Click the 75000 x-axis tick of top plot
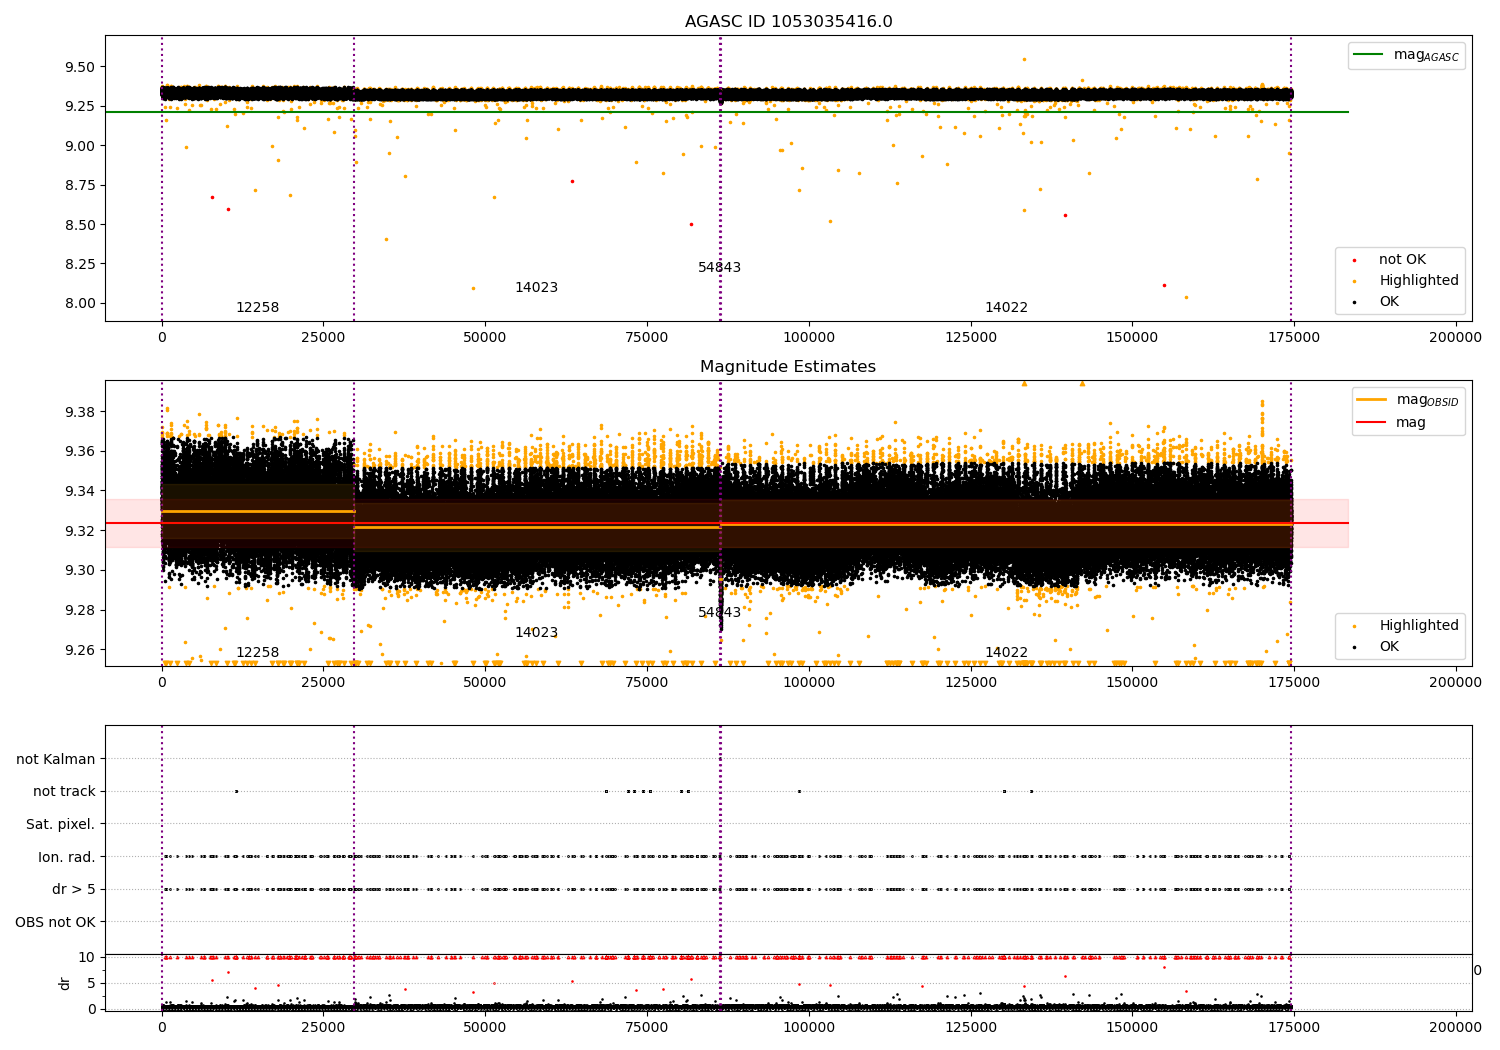The image size is (1500, 1050). [647, 338]
